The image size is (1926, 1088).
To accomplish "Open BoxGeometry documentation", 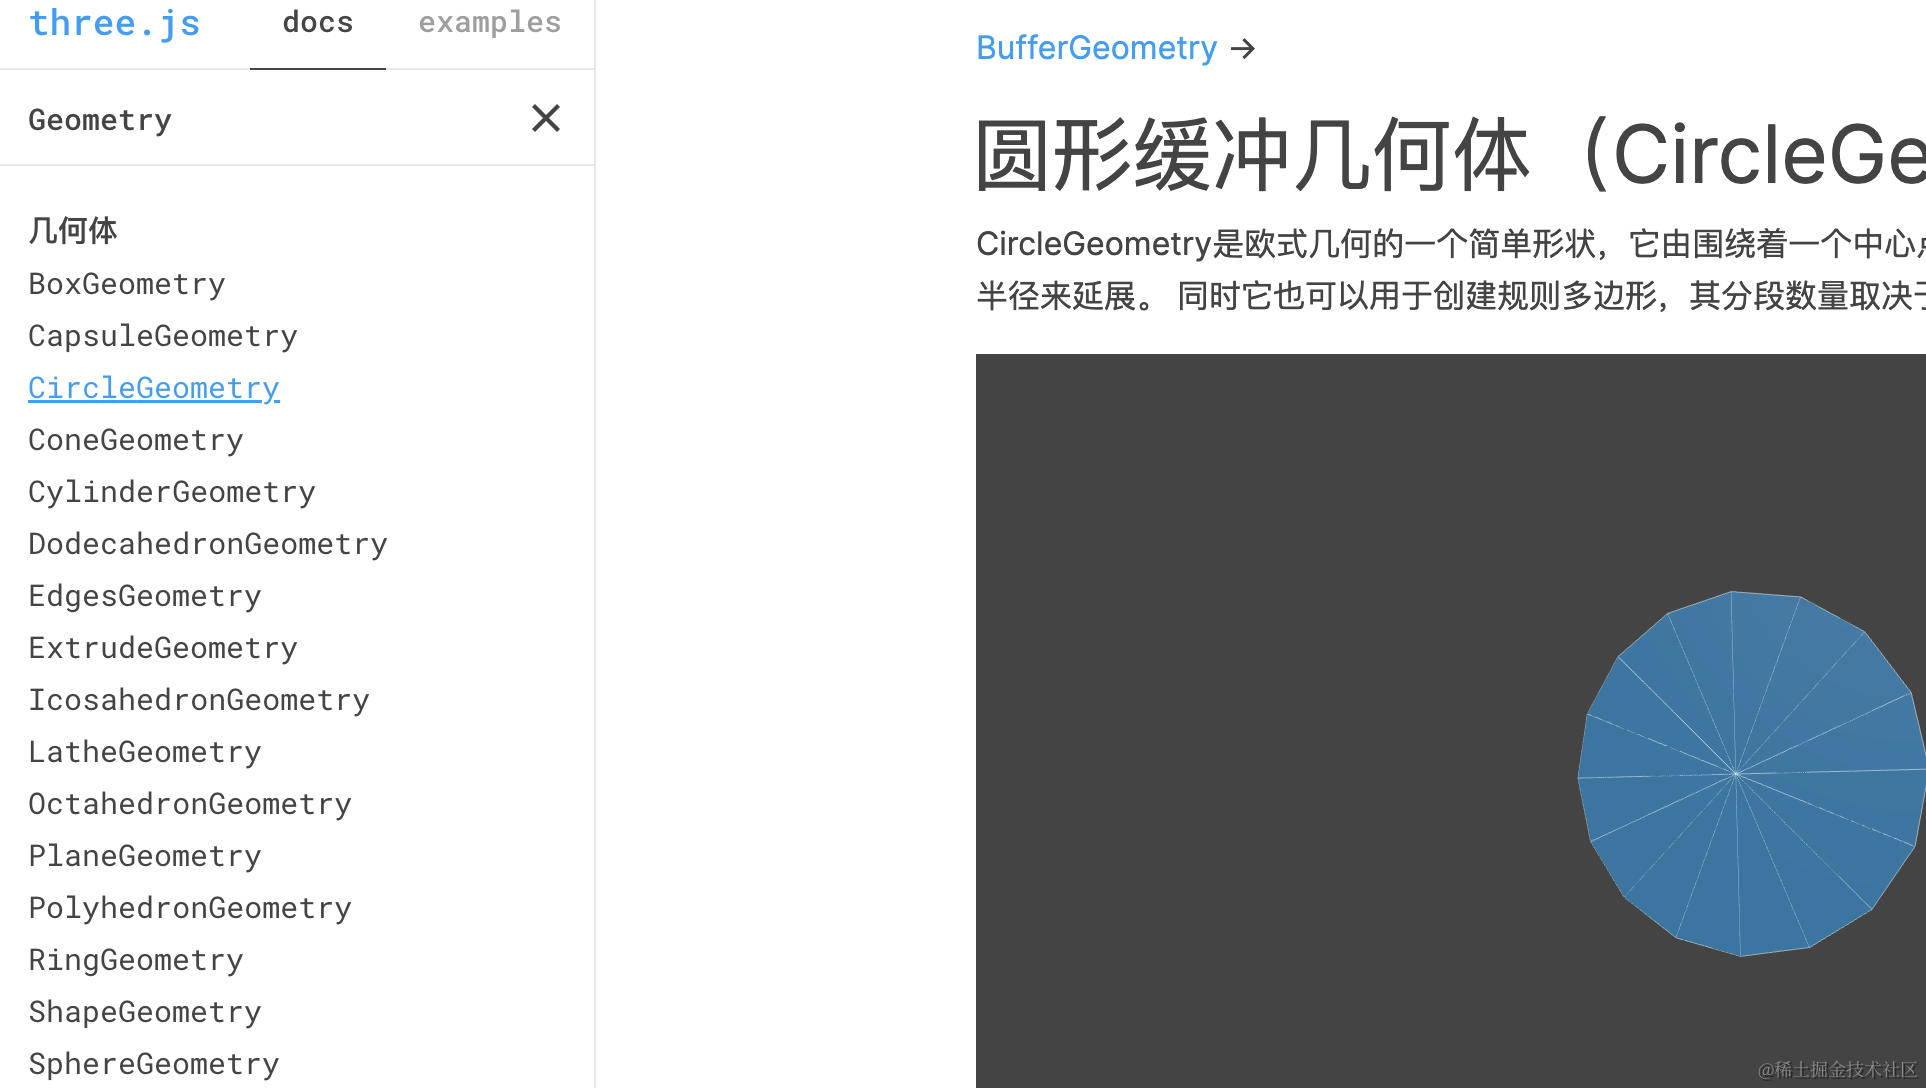I will point(127,284).
